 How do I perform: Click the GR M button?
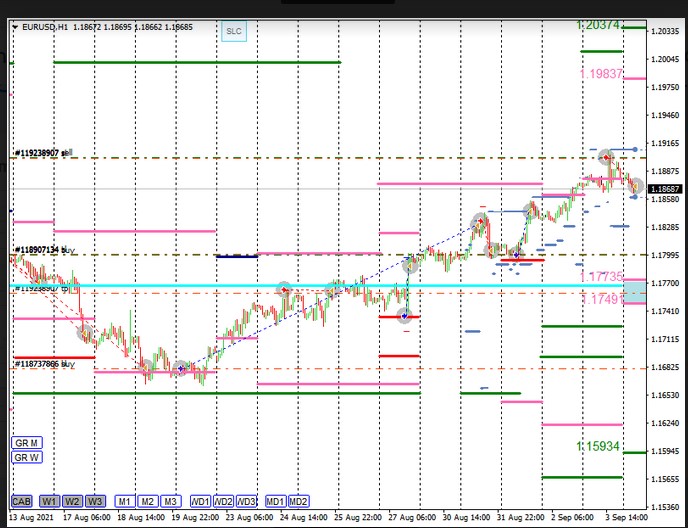click(26, 442)
